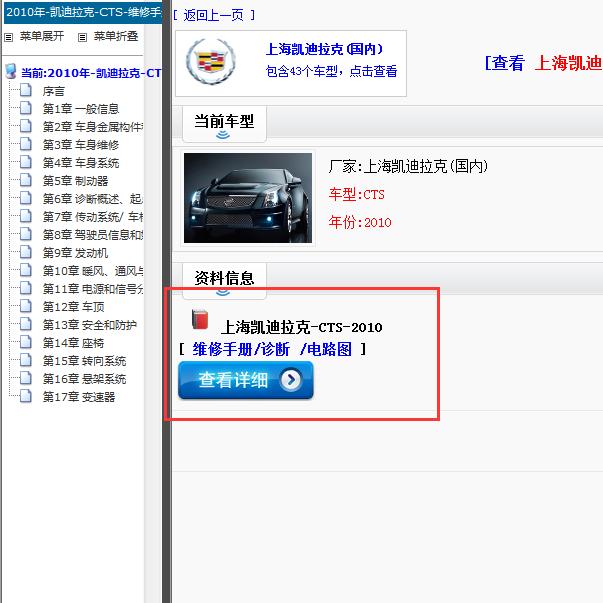Click the 车型:CTS text
This screenshot has width=603, height=603.
(x=356, y=195)
